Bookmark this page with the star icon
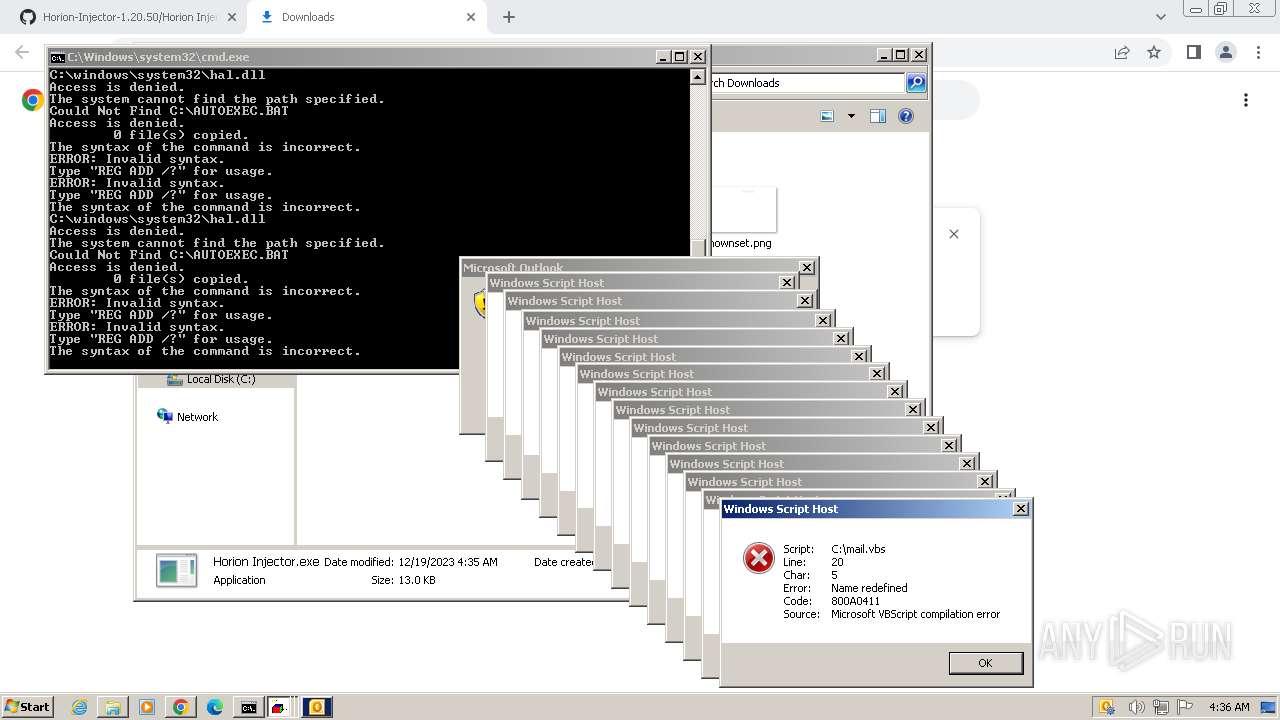 (x=1154, y=53)
